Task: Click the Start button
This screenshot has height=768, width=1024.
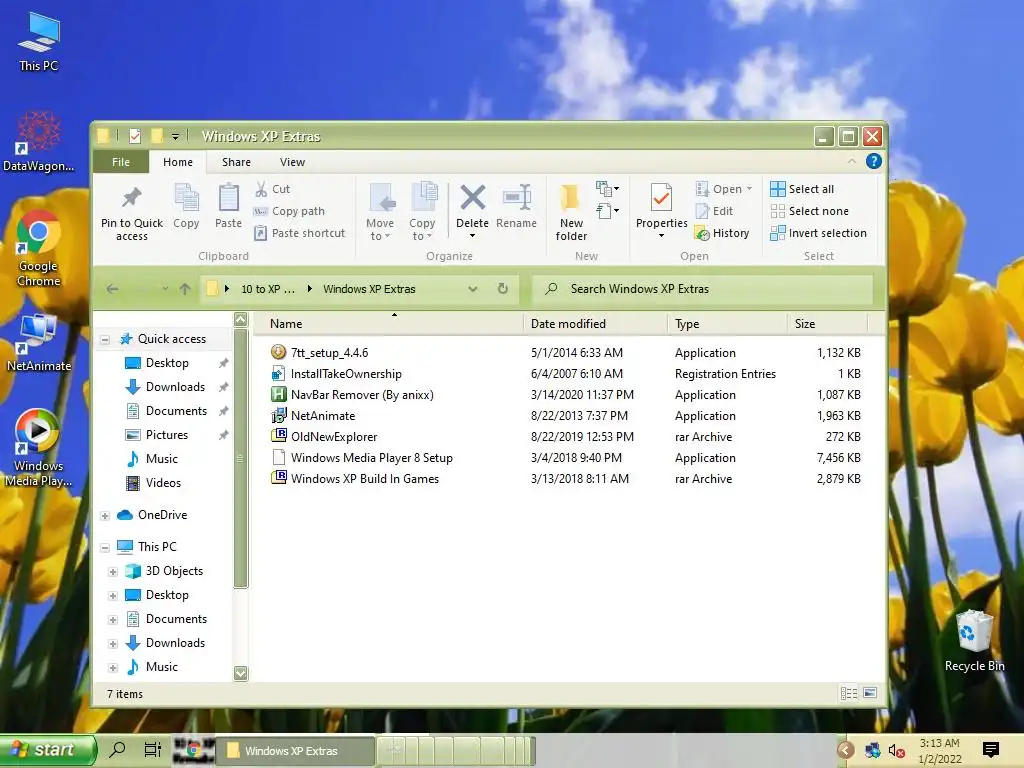Action: 48,750
